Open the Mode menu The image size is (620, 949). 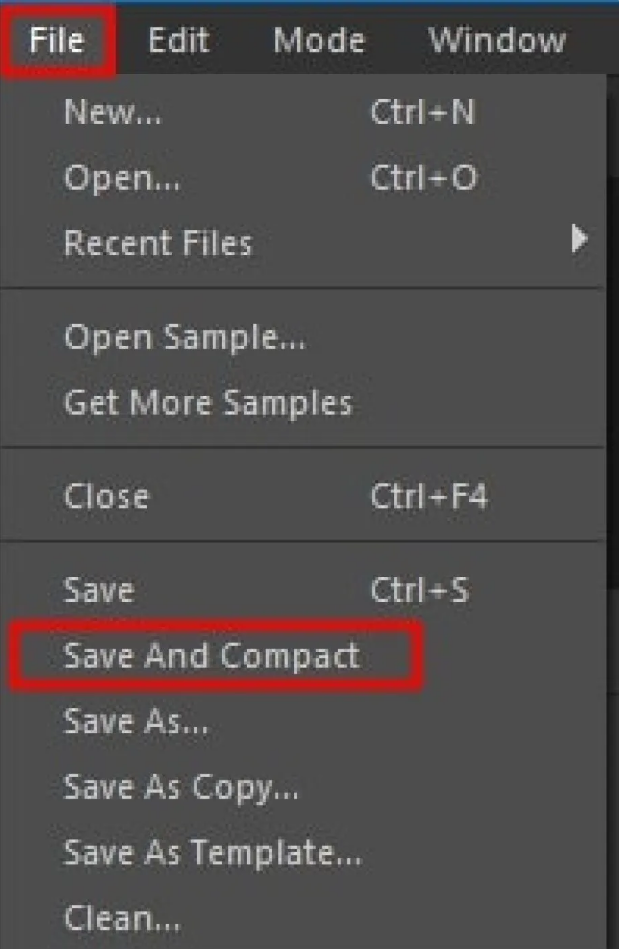pos(319,41)
